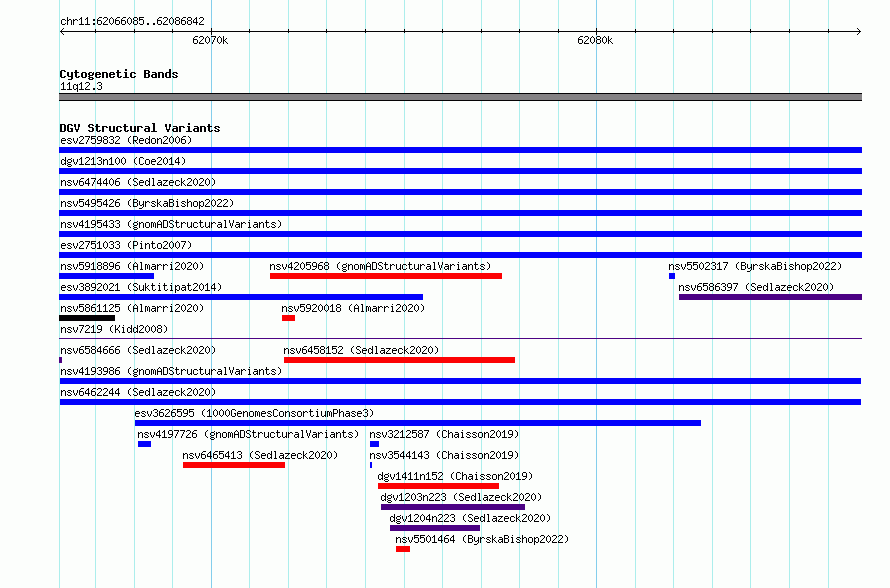
Task: Click the purple bar for dgv1204n223
Action: [435, 528]
